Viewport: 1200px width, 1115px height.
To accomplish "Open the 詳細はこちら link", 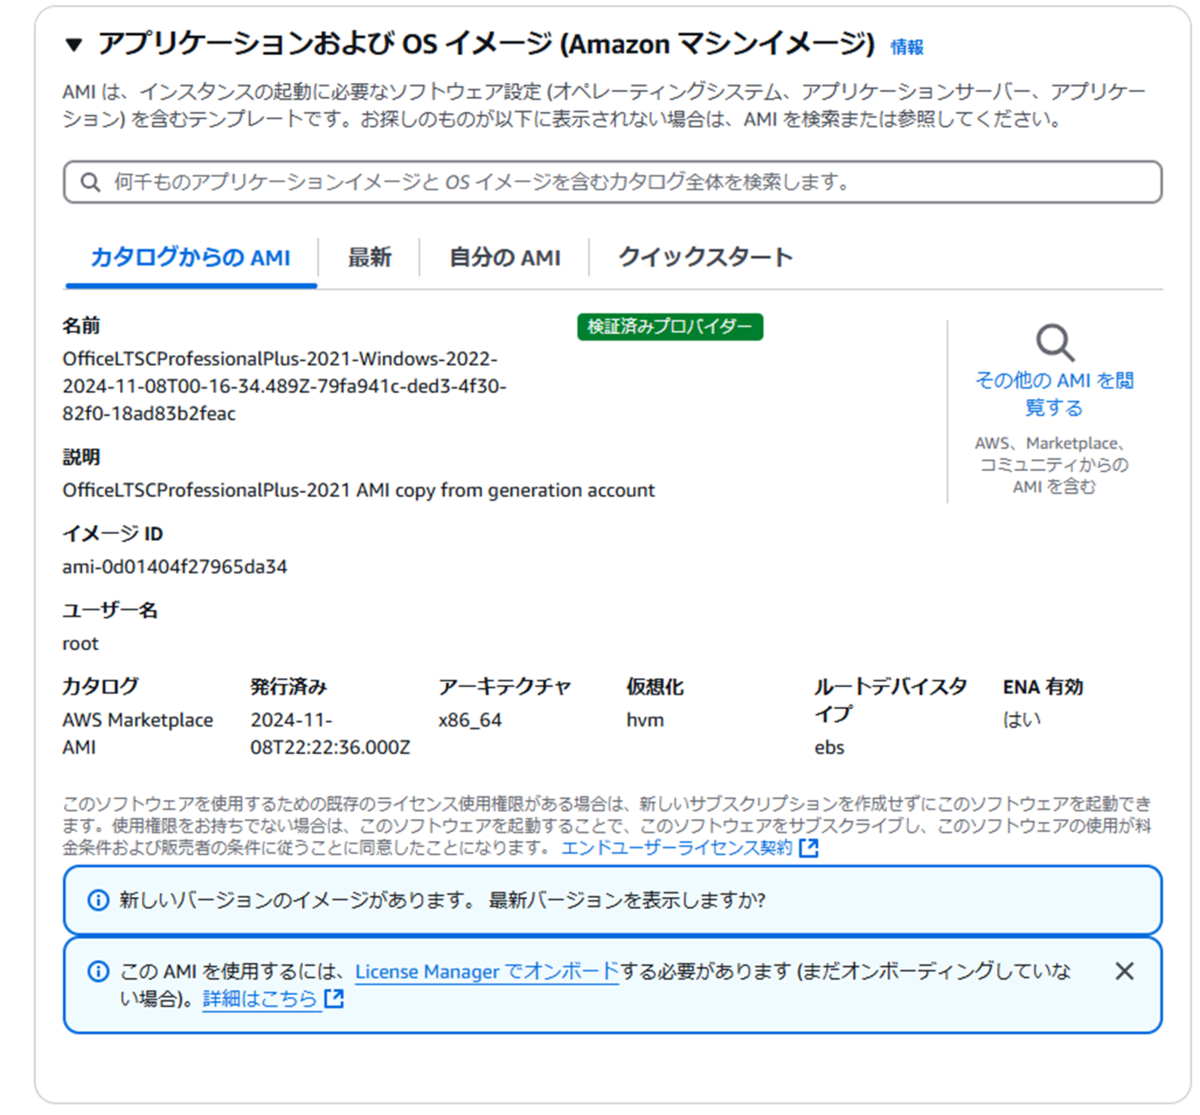I will pyautogui.click(x=260, y=998).
